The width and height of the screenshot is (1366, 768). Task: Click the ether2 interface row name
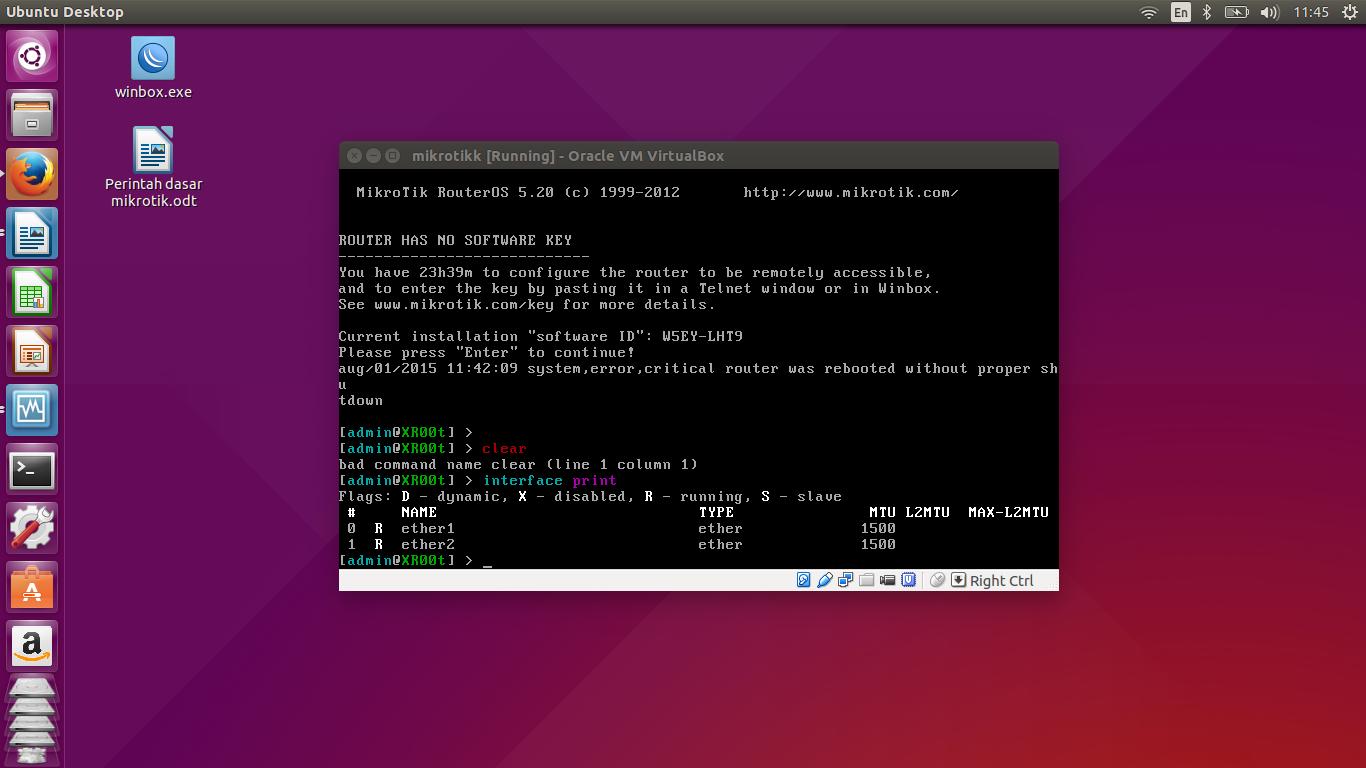click(x=428, y=544)
